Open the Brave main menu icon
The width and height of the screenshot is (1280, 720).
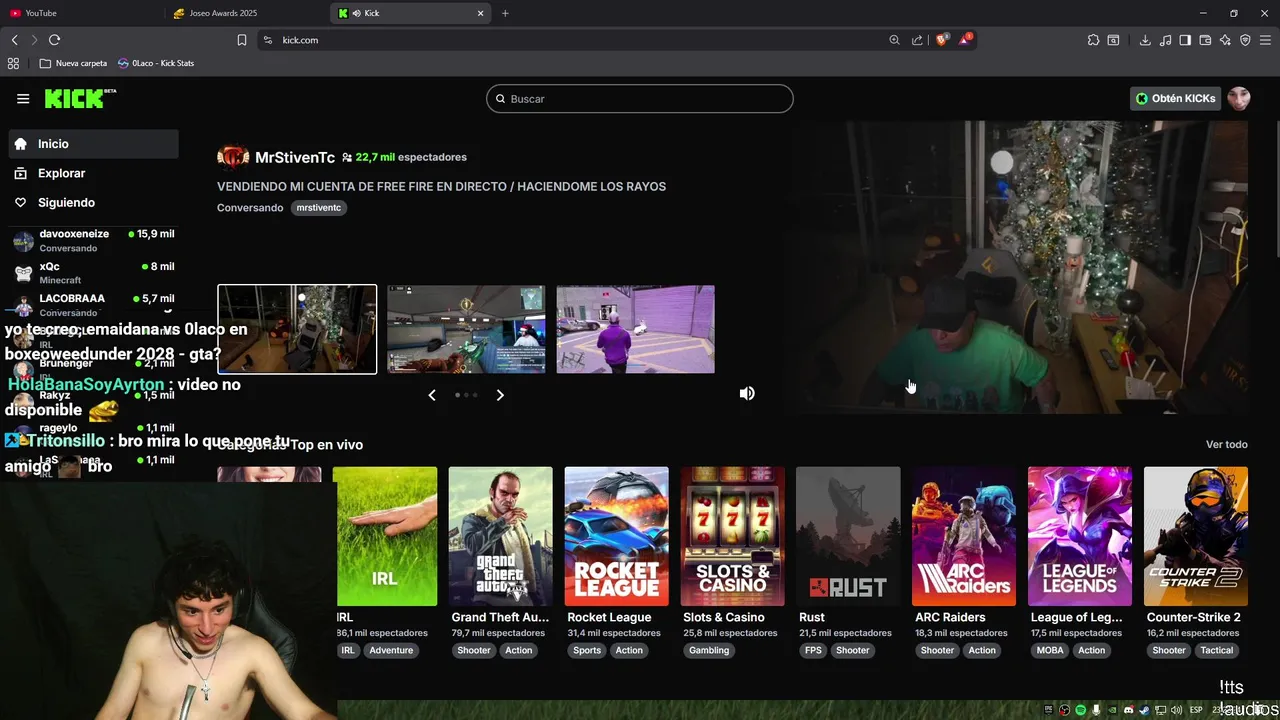[x=1265, y=40]
